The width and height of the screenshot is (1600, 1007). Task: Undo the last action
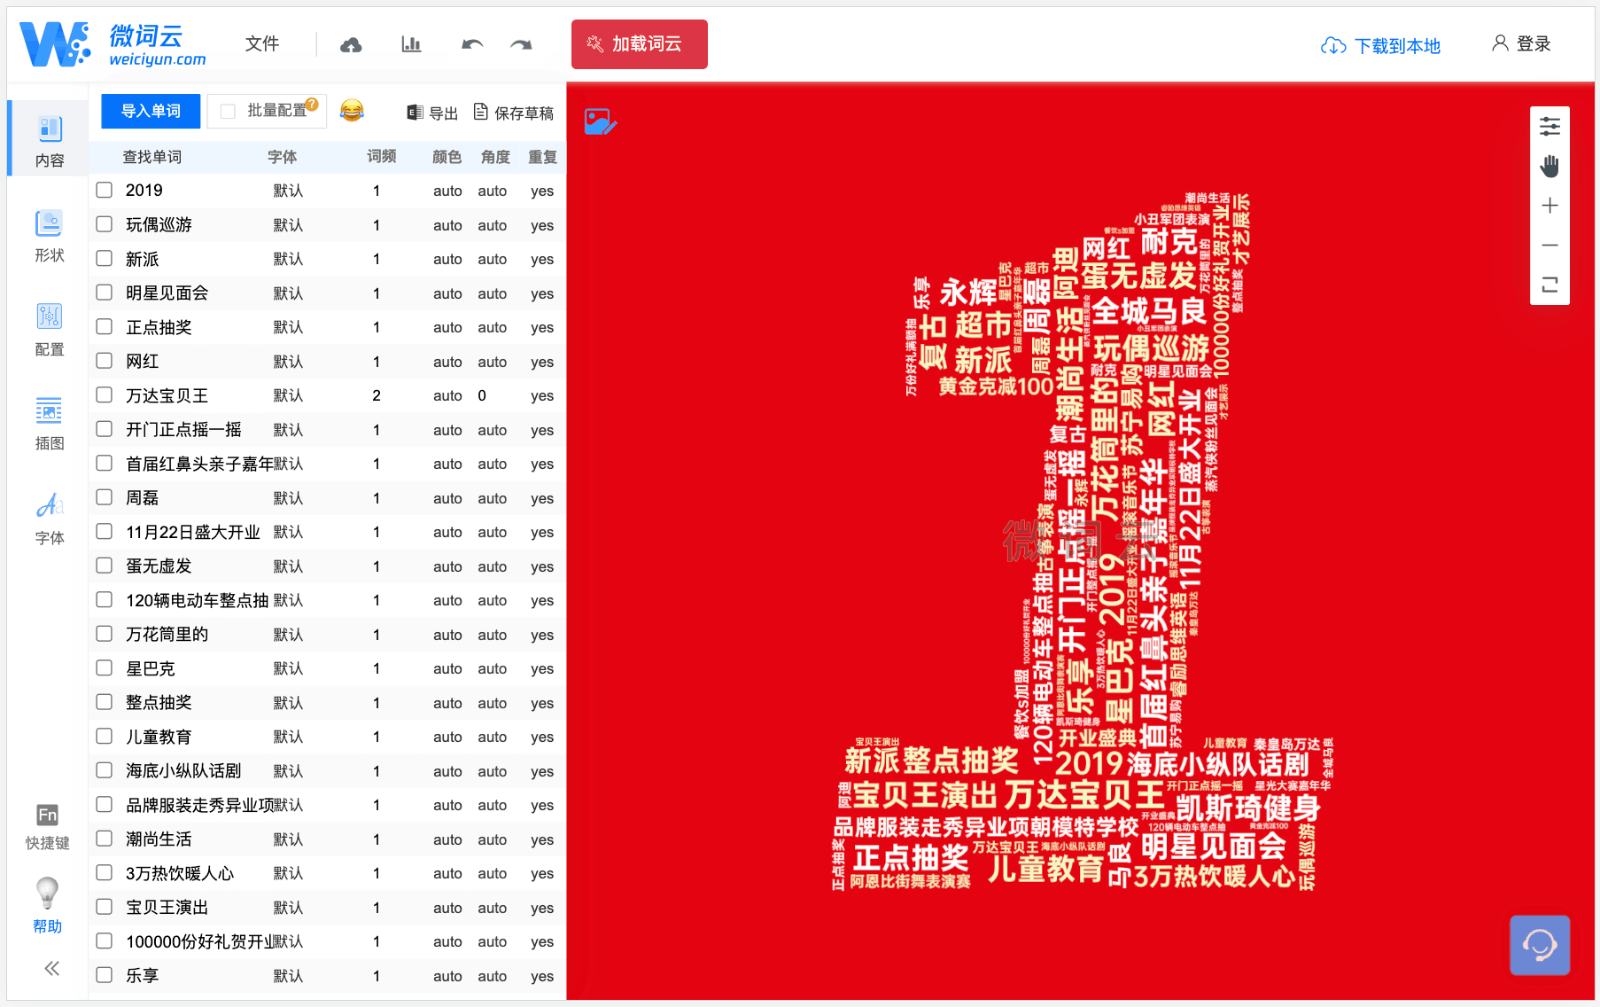[x=472, y=45]
